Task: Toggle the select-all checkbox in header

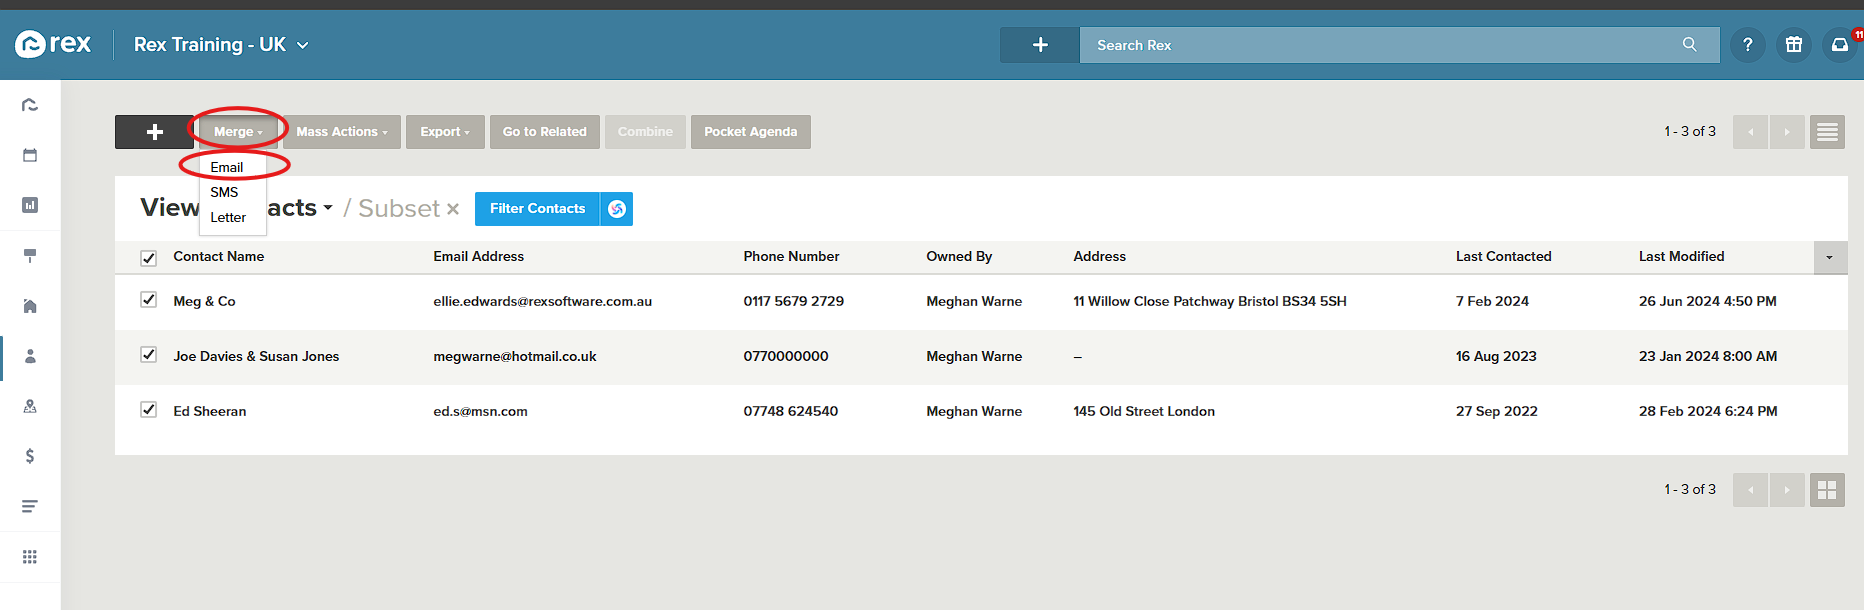Action: pos(149,258)
